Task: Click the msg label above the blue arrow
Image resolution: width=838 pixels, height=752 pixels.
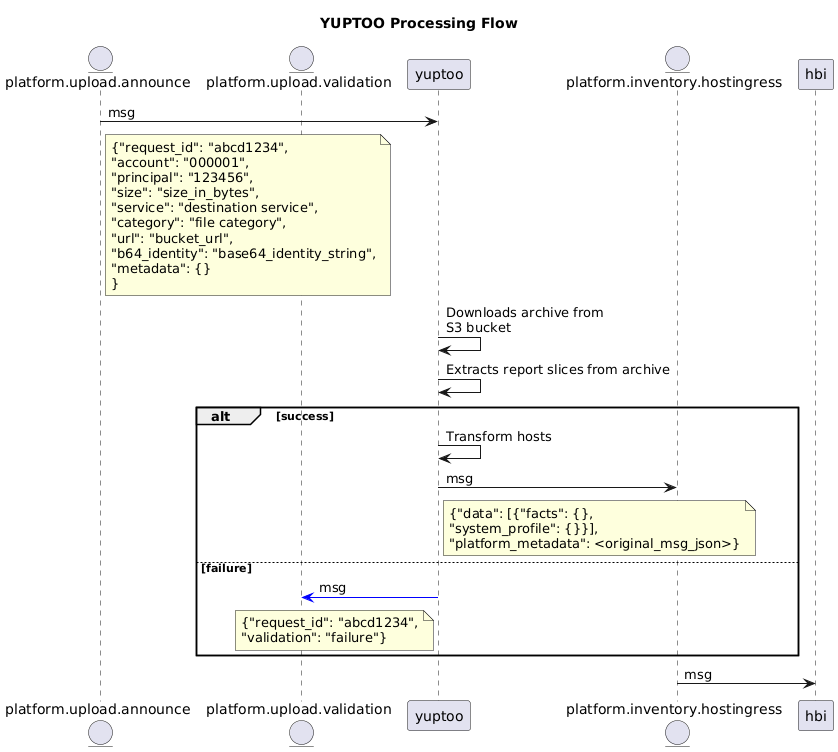Action: tap(332, 588)
